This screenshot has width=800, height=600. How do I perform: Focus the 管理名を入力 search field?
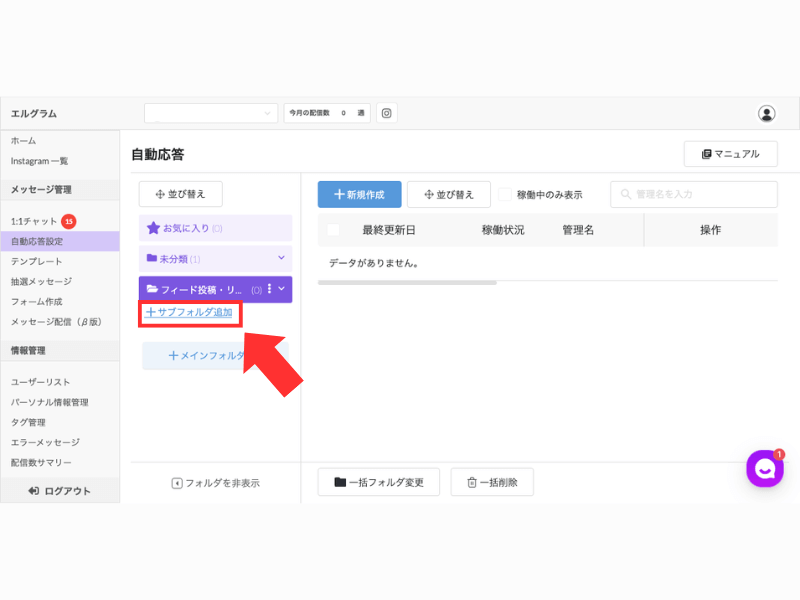[x=693, y=194]
